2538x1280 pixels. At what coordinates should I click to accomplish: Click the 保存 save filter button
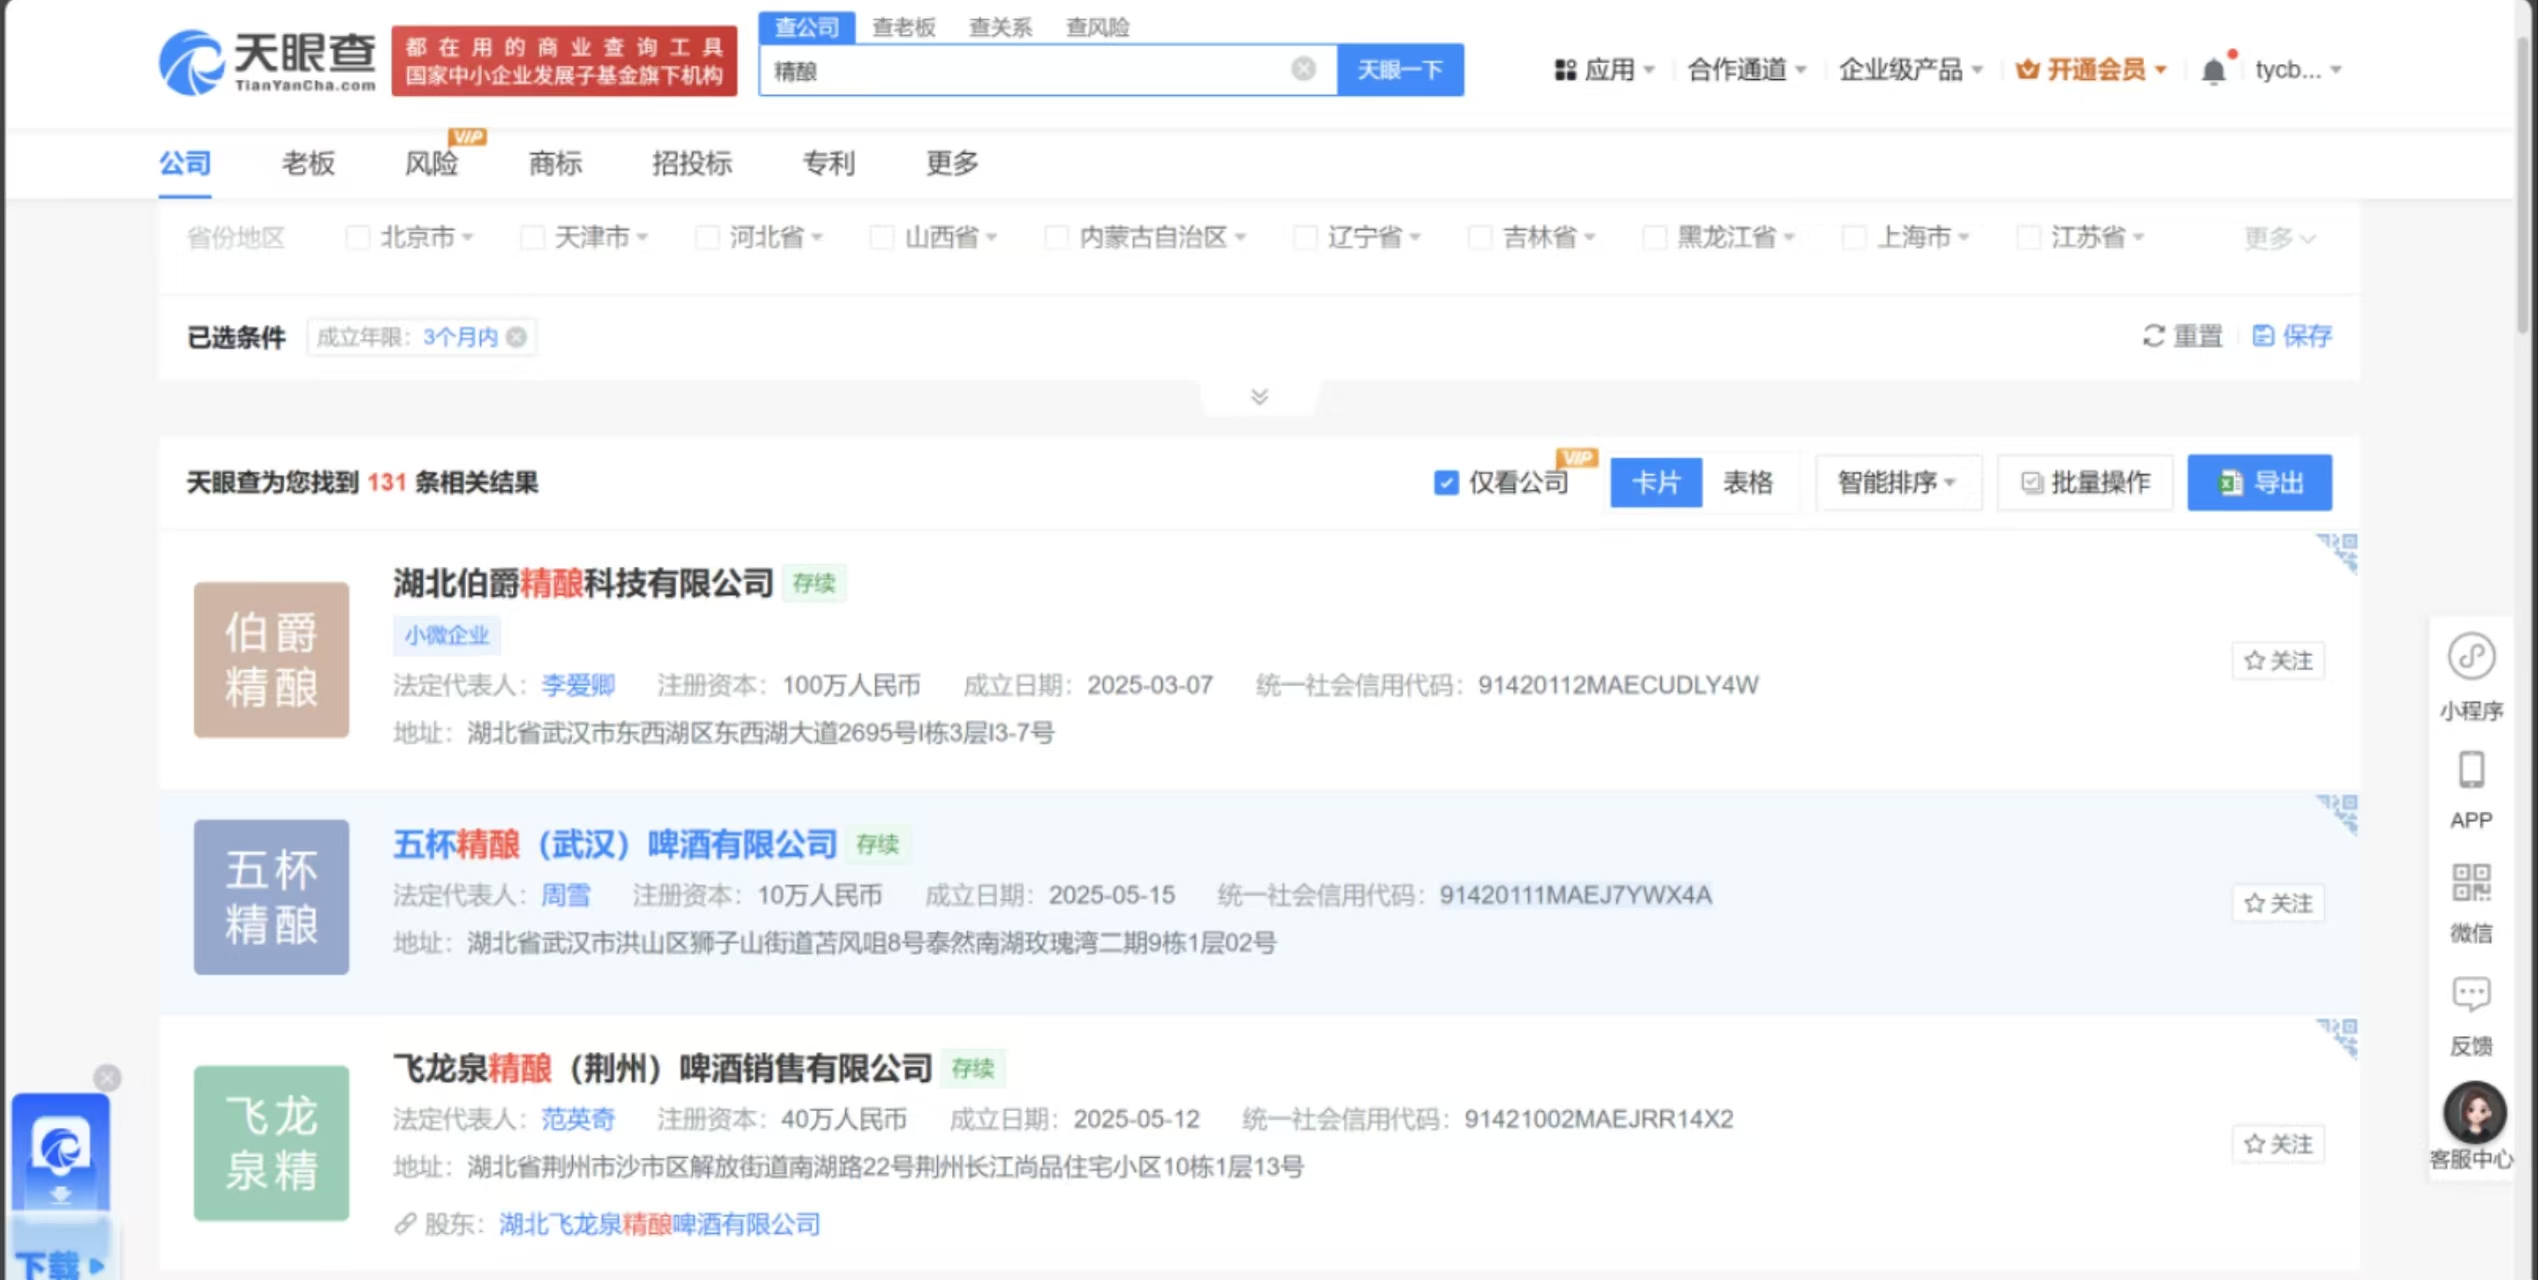coord(2291,336)
